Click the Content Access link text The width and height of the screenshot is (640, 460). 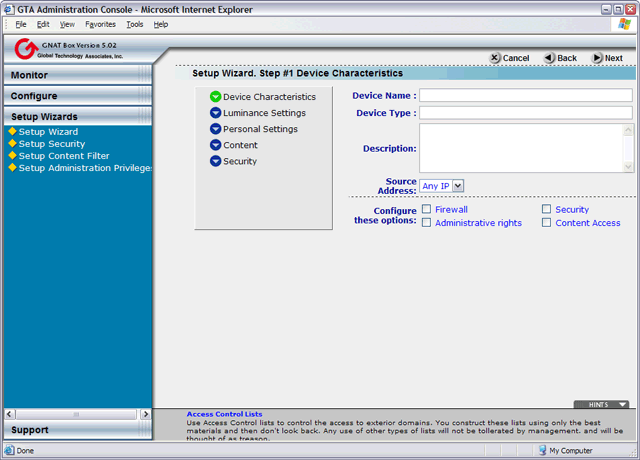pyautogui.click(x=588, y=223)
